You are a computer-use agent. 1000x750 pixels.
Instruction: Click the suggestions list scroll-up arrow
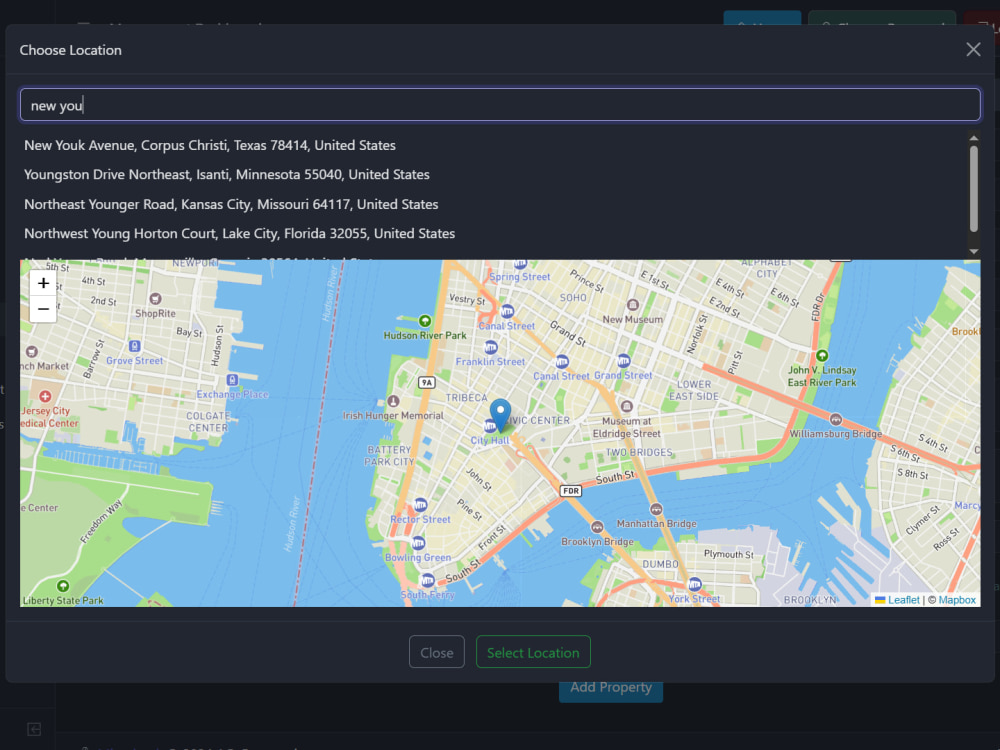coord(973,138)
